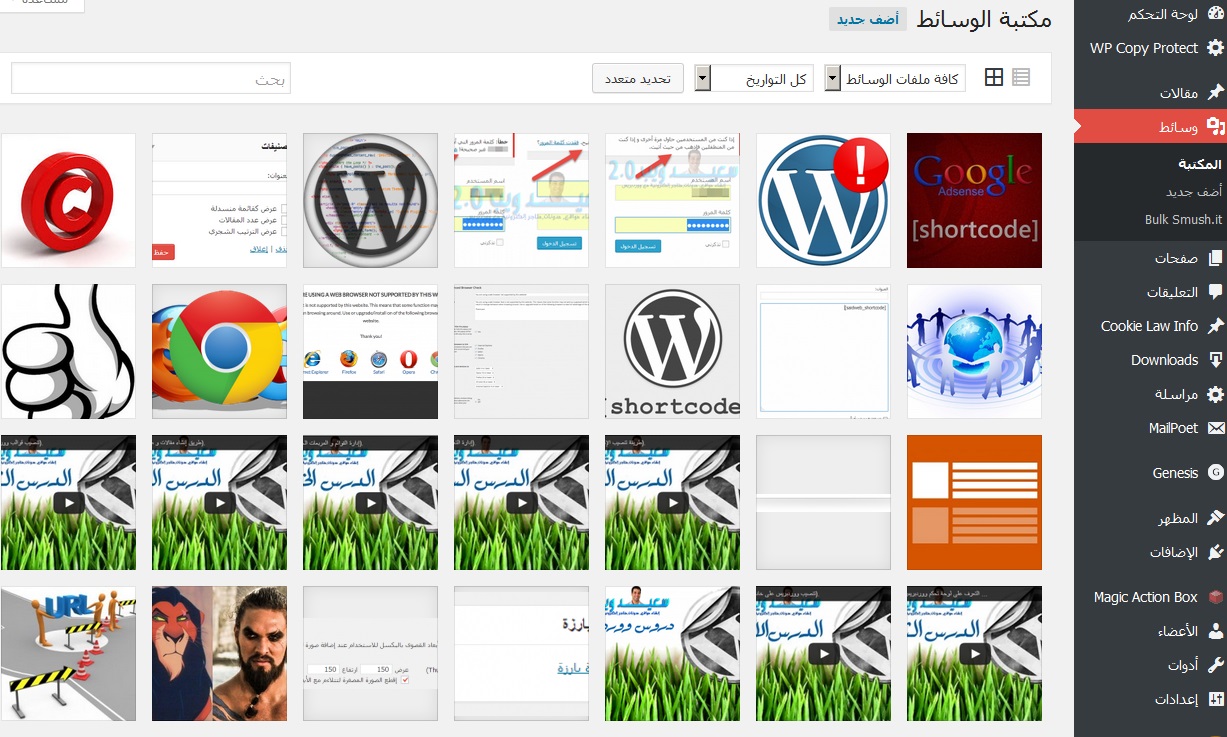Click the بحث search field
Screen dimensions: 1227x737
click(x=151, y=79)
